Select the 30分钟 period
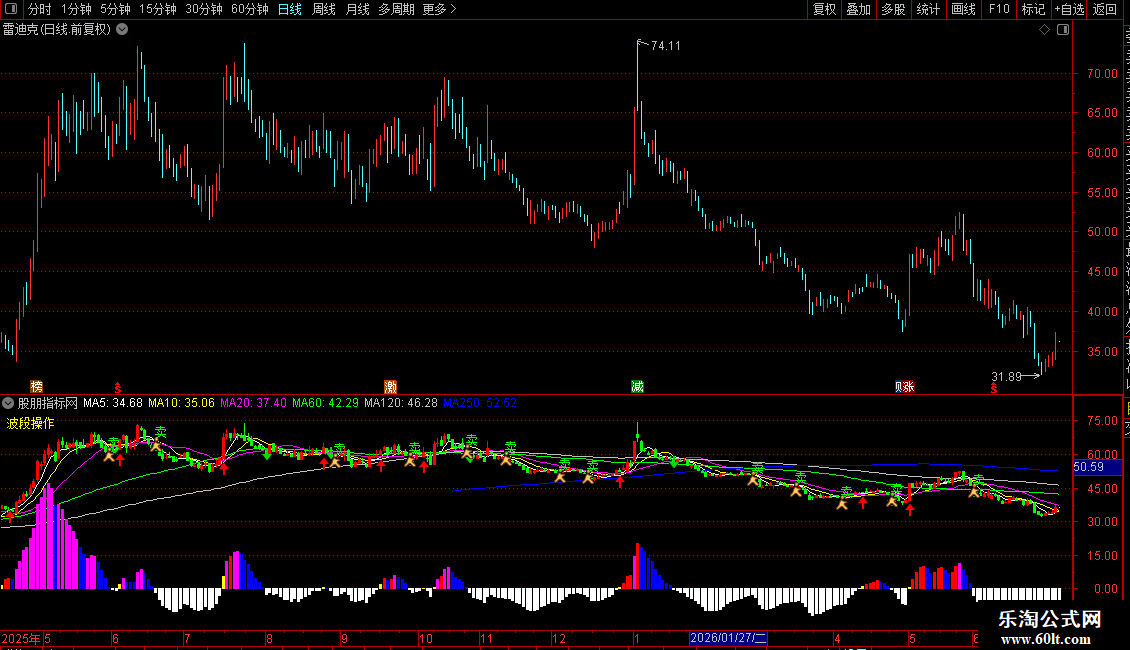The height and width of the screenshot is (650, 1130). 203,9
